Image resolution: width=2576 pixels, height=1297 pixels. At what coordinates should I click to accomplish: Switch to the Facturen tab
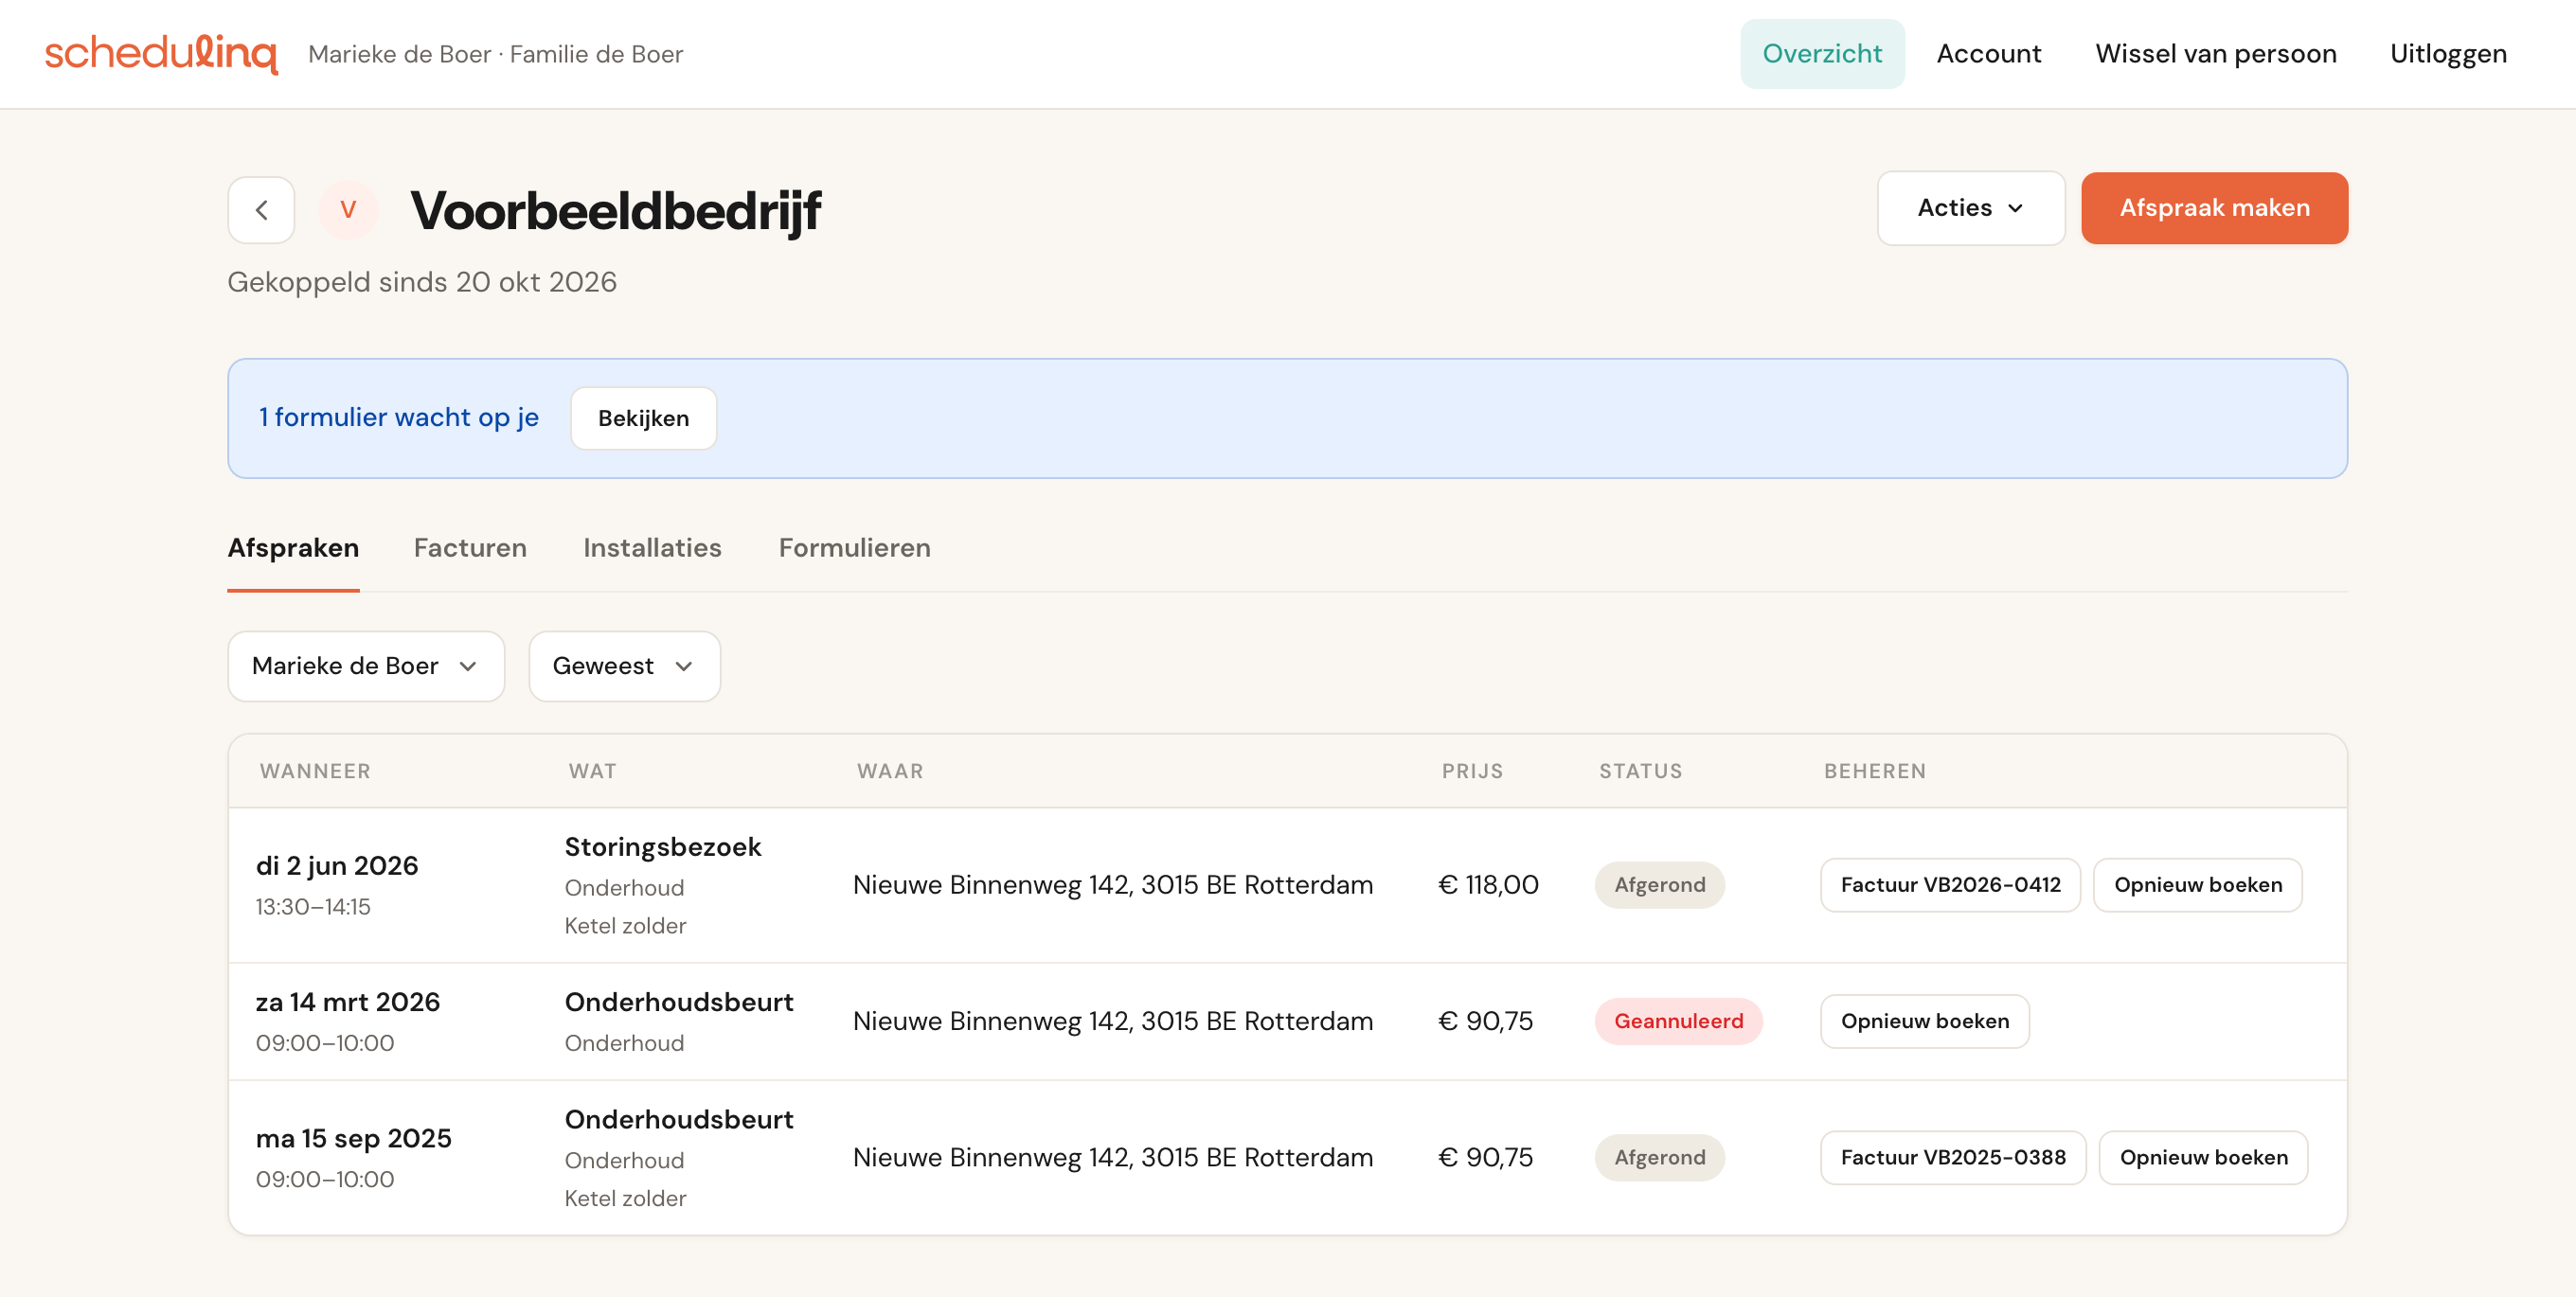pos(470,548)
